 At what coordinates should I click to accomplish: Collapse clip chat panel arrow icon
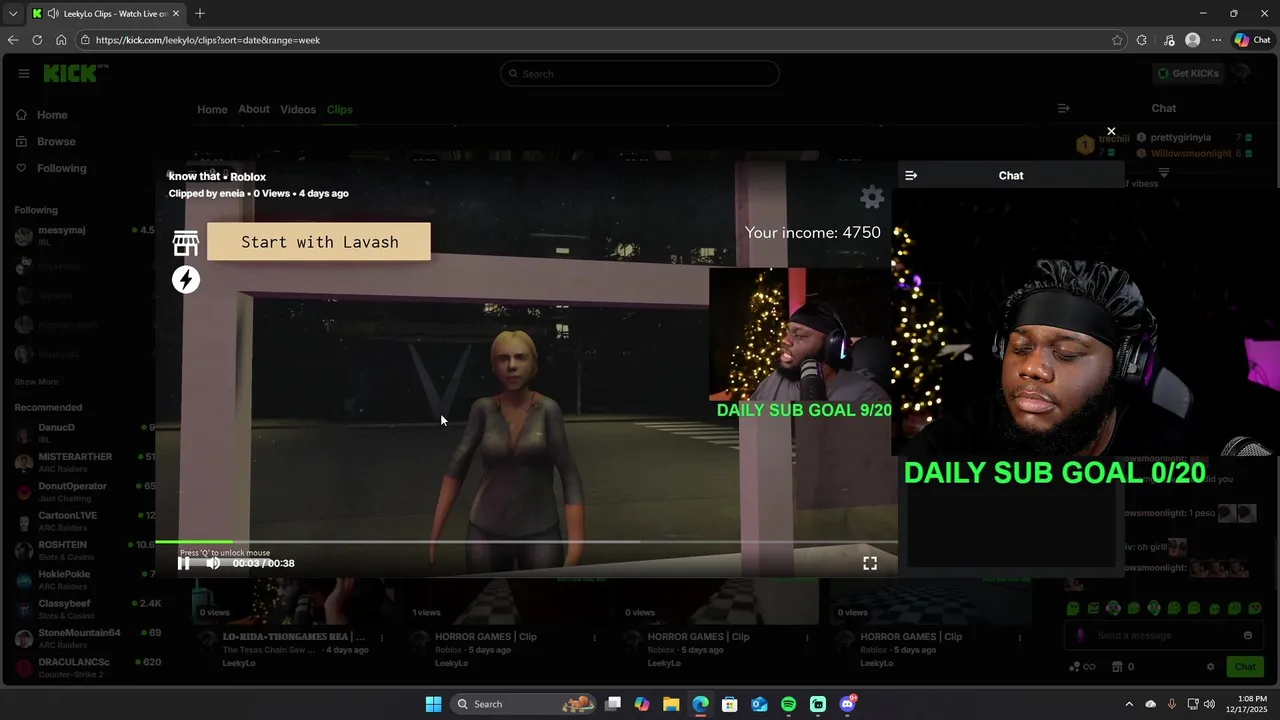click(x=911, y=175)
